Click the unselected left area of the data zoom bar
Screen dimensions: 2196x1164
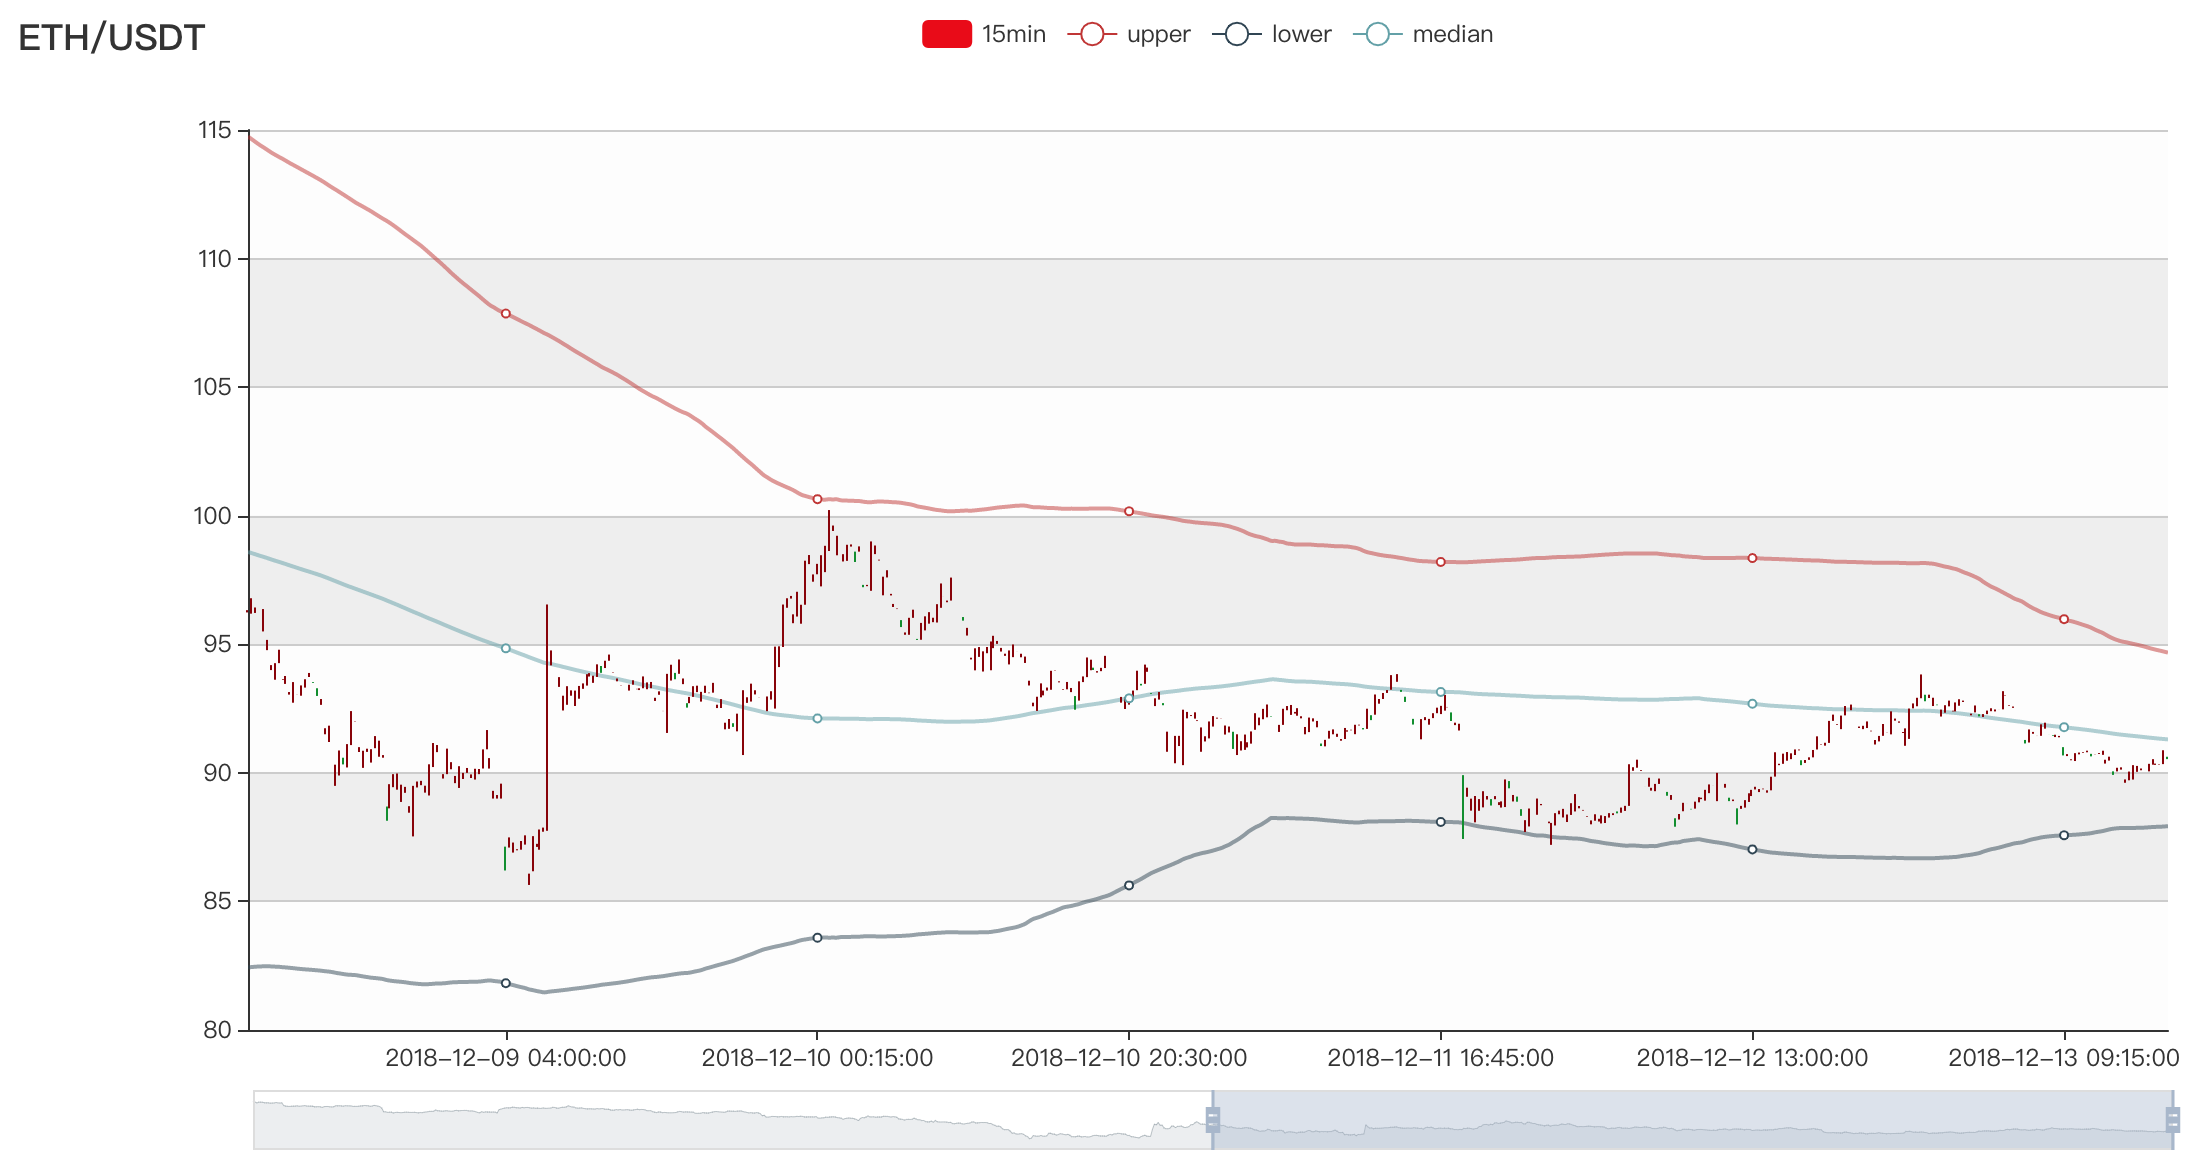(x=730, y=1120)
